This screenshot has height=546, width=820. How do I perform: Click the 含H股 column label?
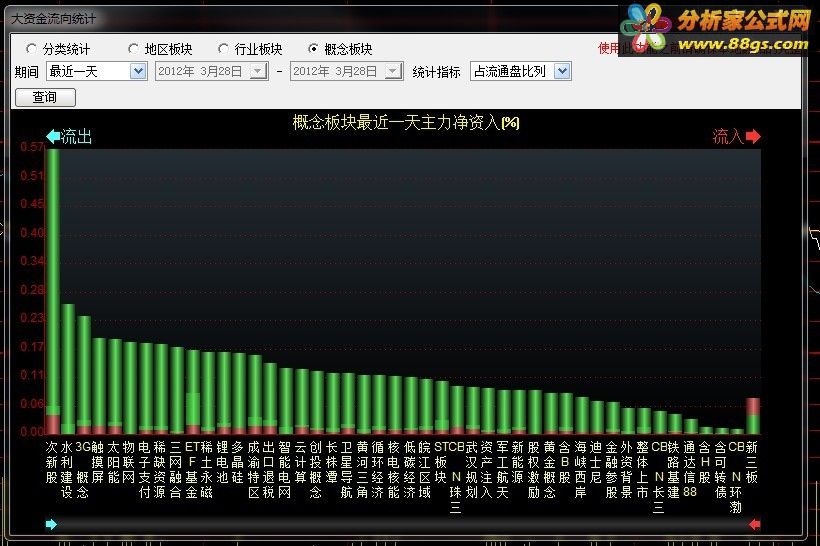[x=705, y=462]
